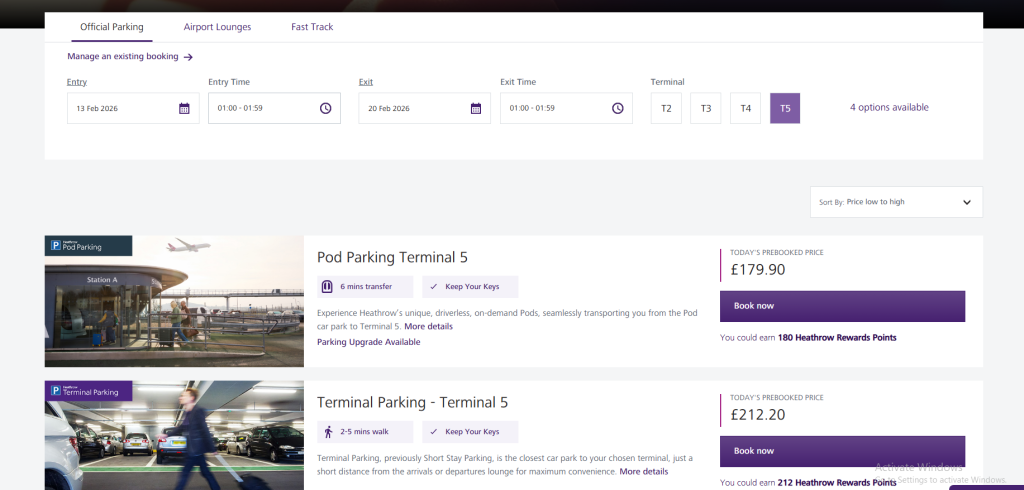Click the walking icon by 2-5 mins walk
This screenshot has width=1024, height=490.
click(x=328, y=432)
